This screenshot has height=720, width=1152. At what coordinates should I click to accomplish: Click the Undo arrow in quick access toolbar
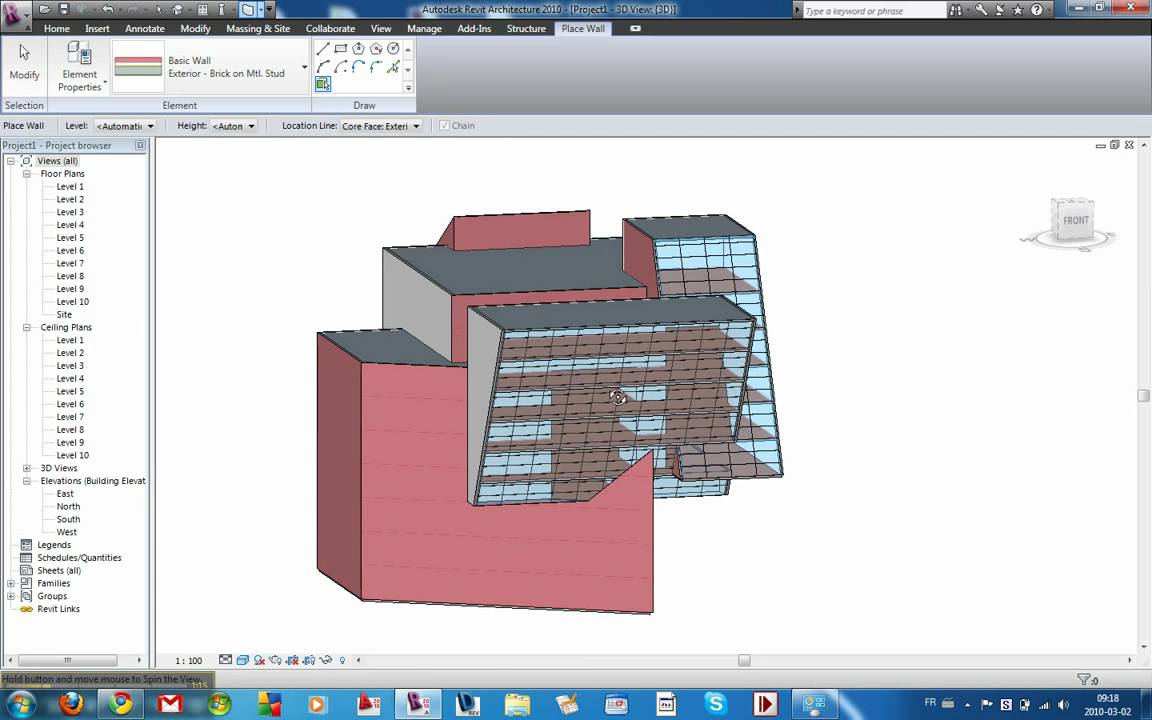108,10
